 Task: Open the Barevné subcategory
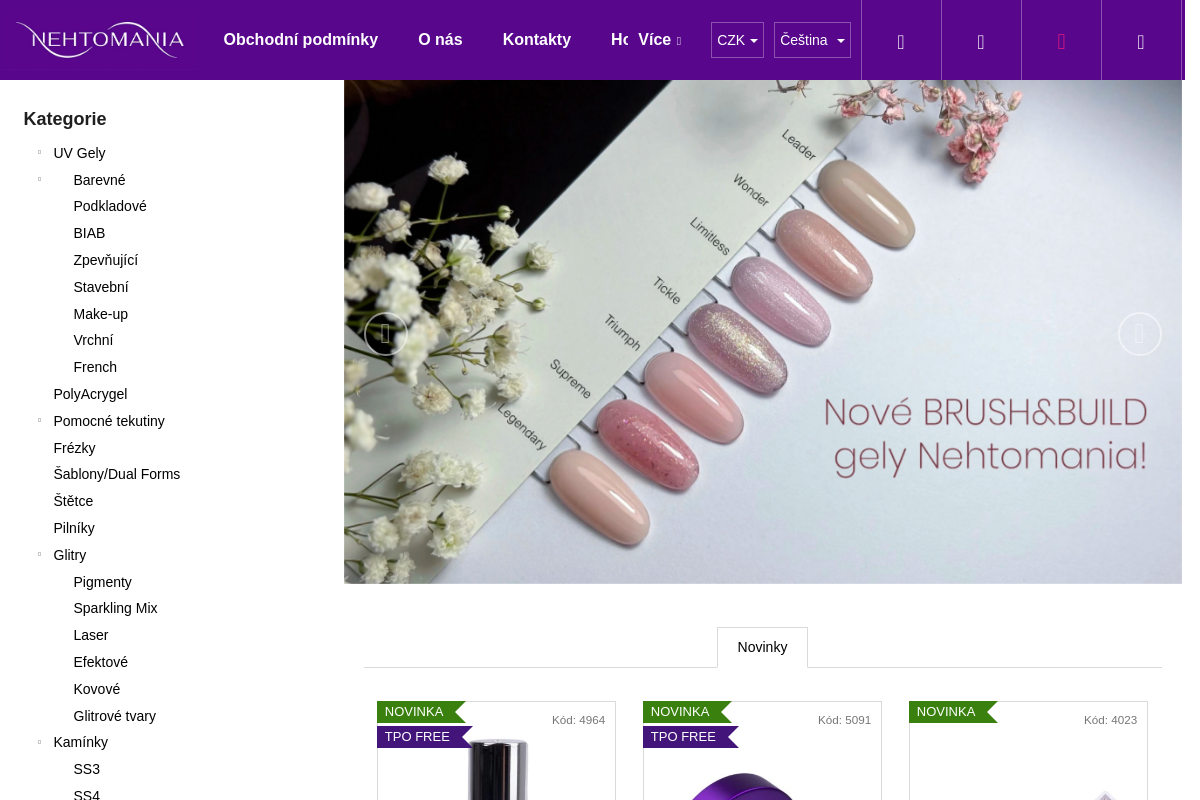point(99,180)
